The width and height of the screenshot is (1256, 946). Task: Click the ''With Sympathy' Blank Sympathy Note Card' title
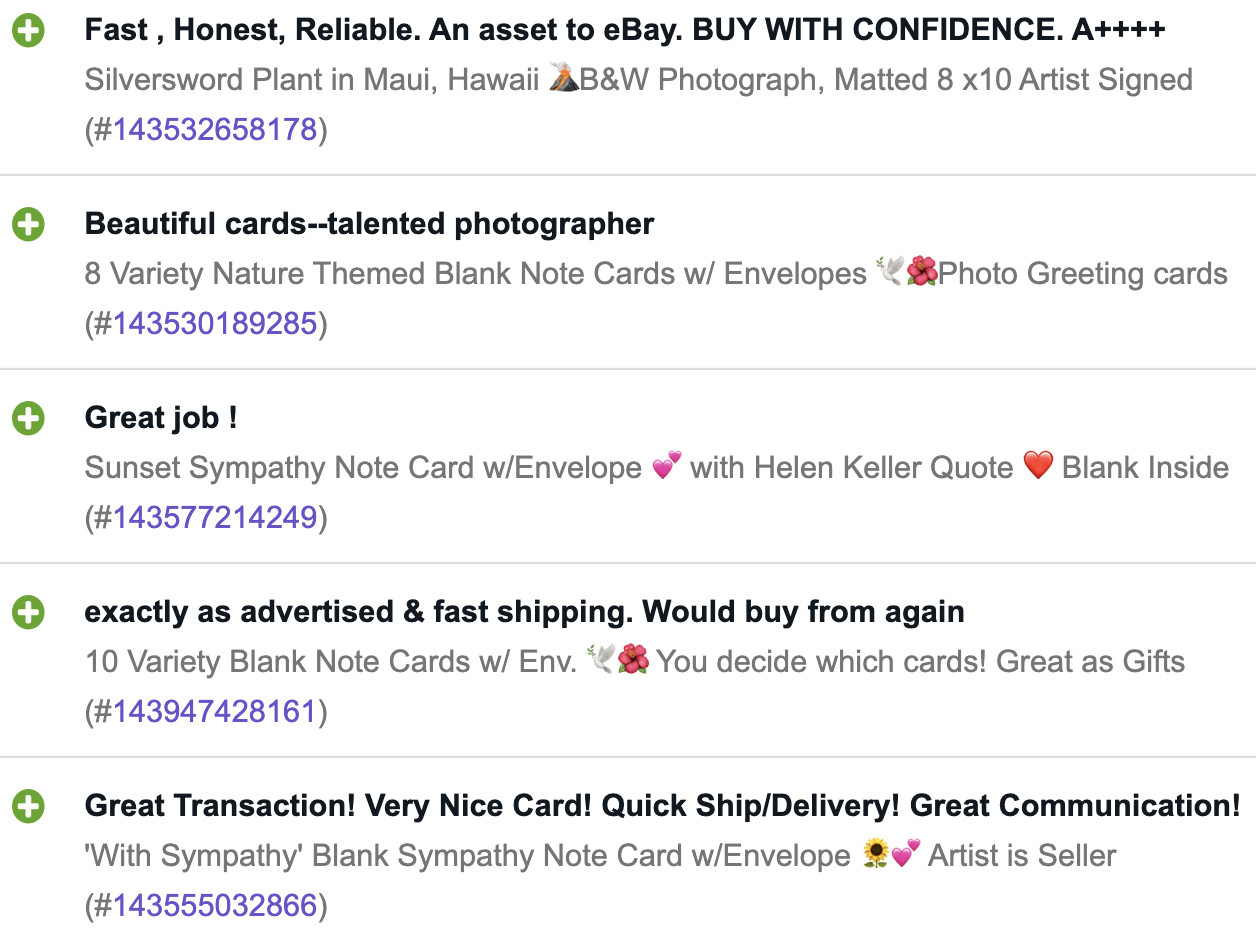coord(601,856)
